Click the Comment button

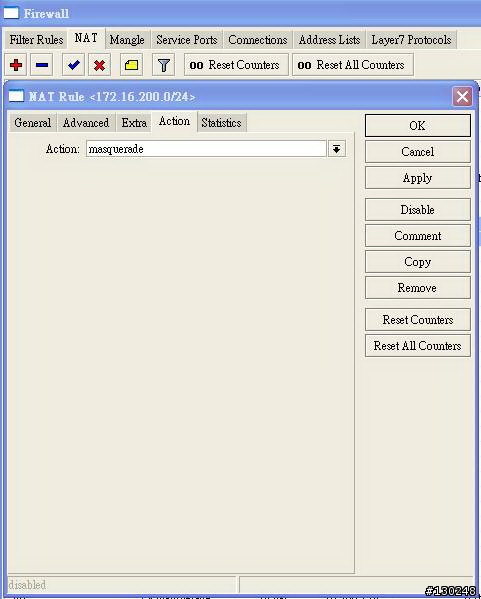click(x=418, y=236)
